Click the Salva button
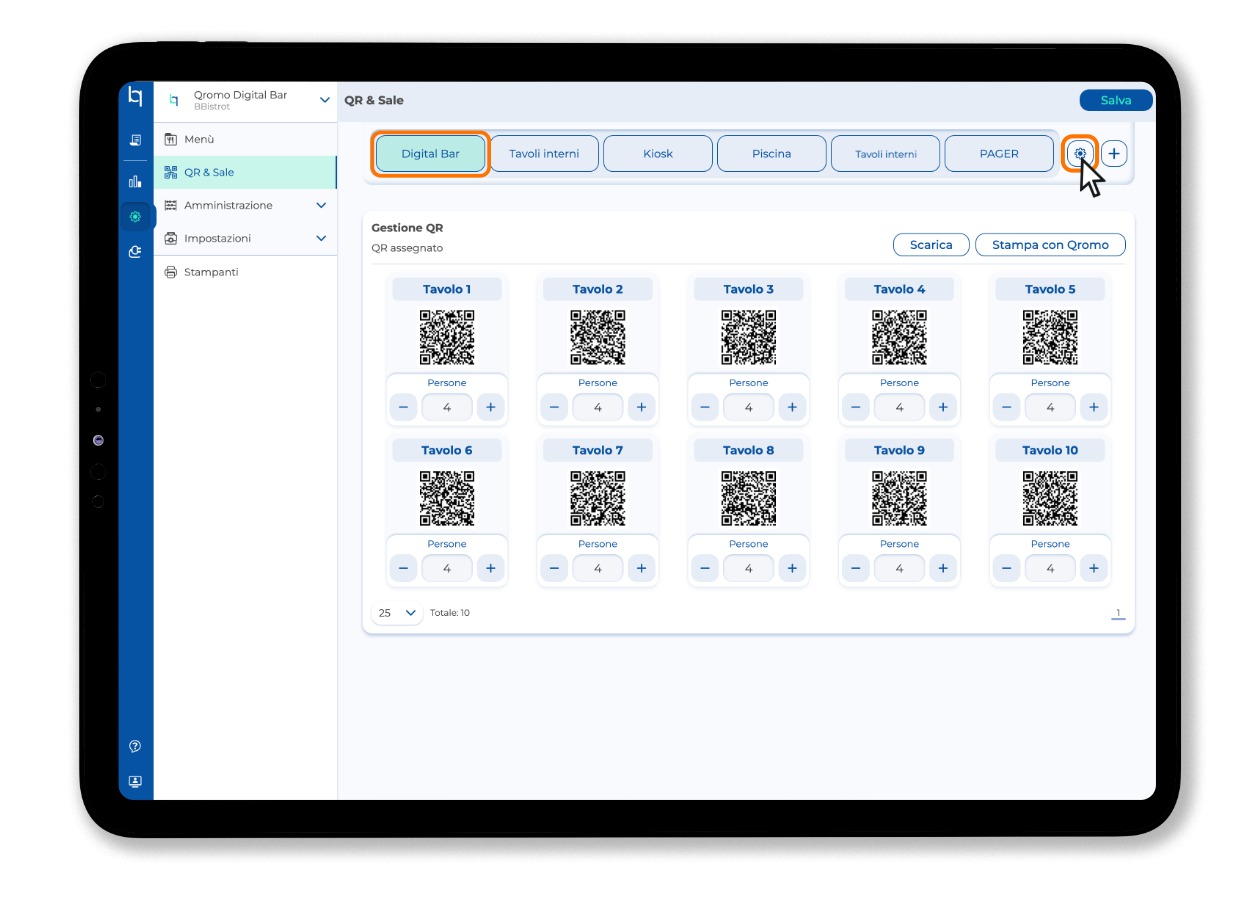This screenshot has width=1250, height=920. pyautogui.click(x=1116, y=100)
